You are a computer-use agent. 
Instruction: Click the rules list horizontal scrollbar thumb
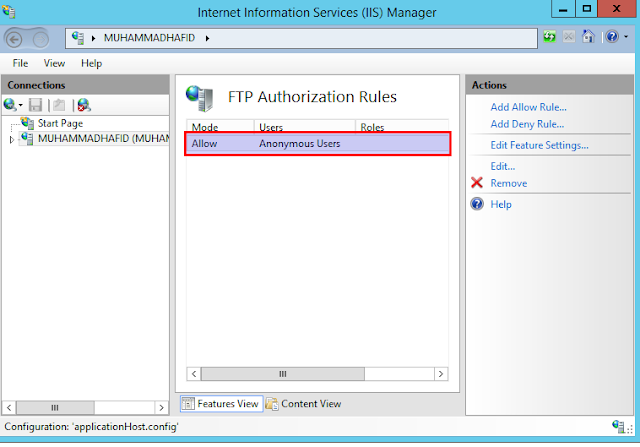pos(282,374)
